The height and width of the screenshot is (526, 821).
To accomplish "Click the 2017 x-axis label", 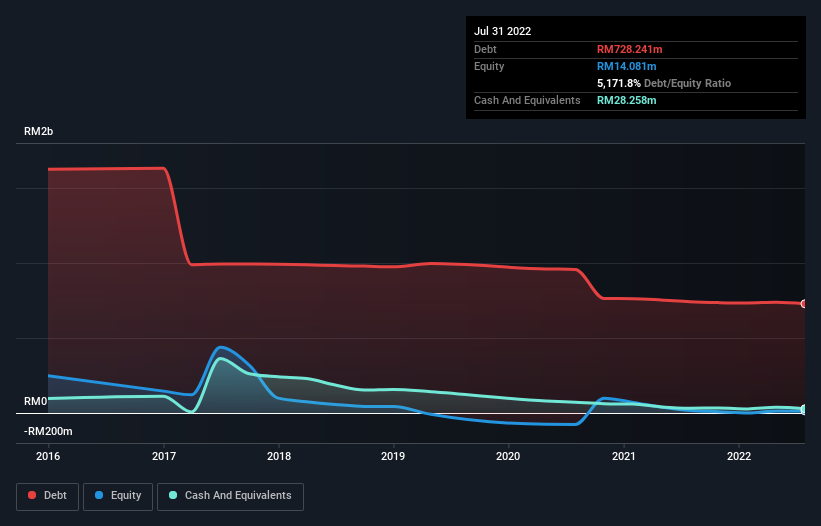I will click(x=164, y=456).
